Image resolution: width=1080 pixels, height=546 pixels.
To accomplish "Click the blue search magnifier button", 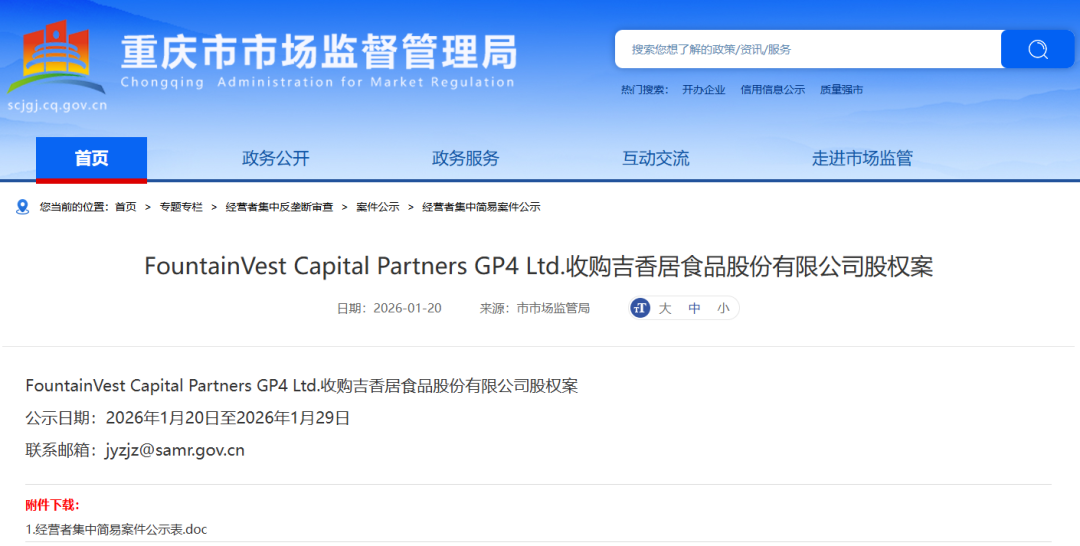I will [1037, 49].
